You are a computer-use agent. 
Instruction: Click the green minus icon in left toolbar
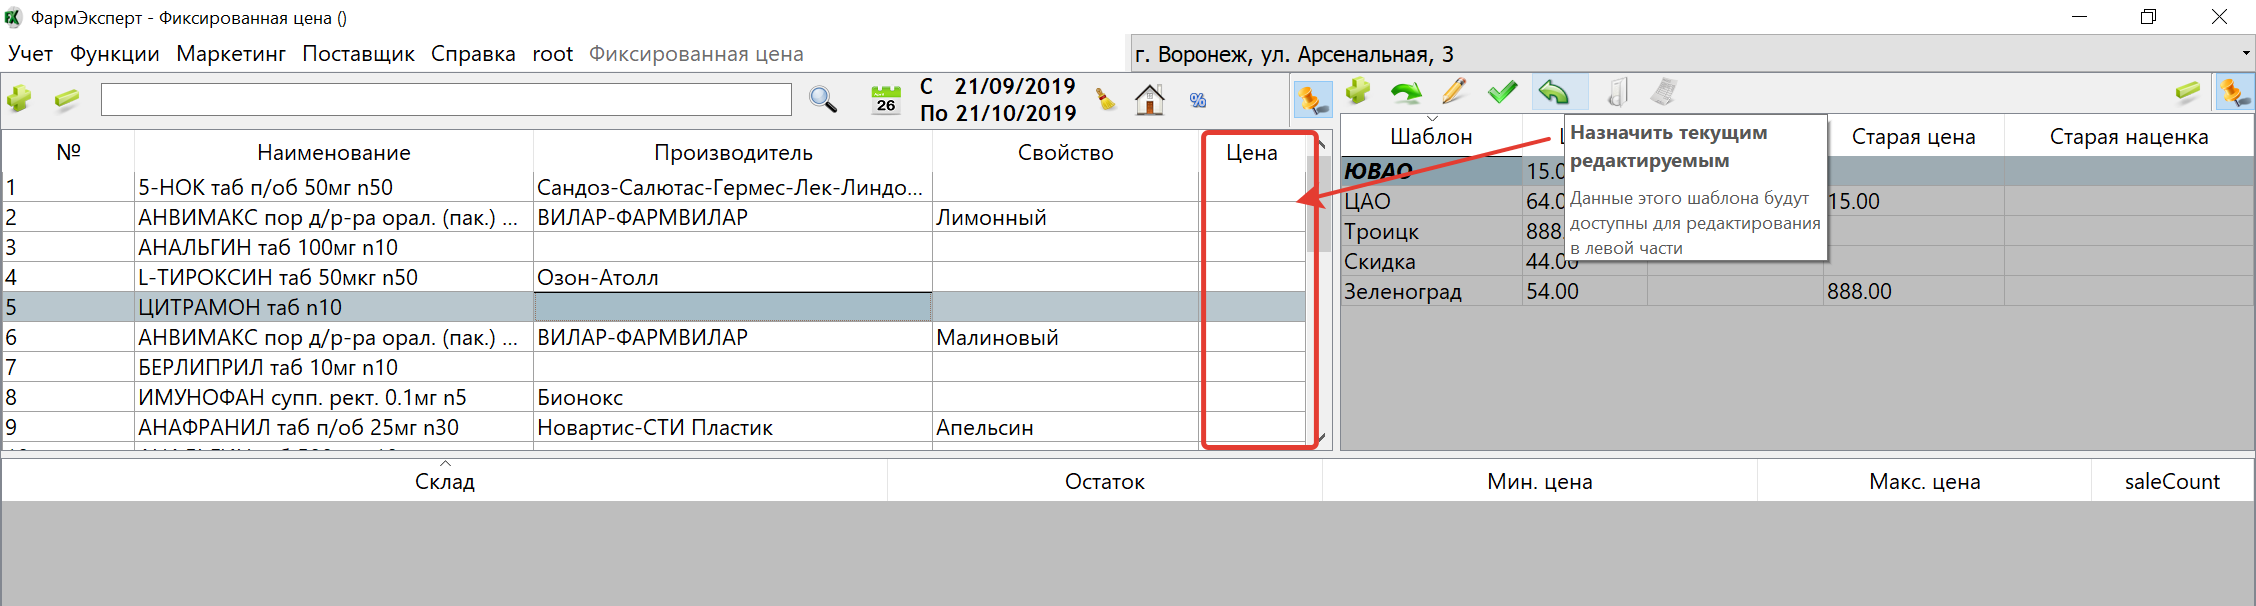point(67,99)
